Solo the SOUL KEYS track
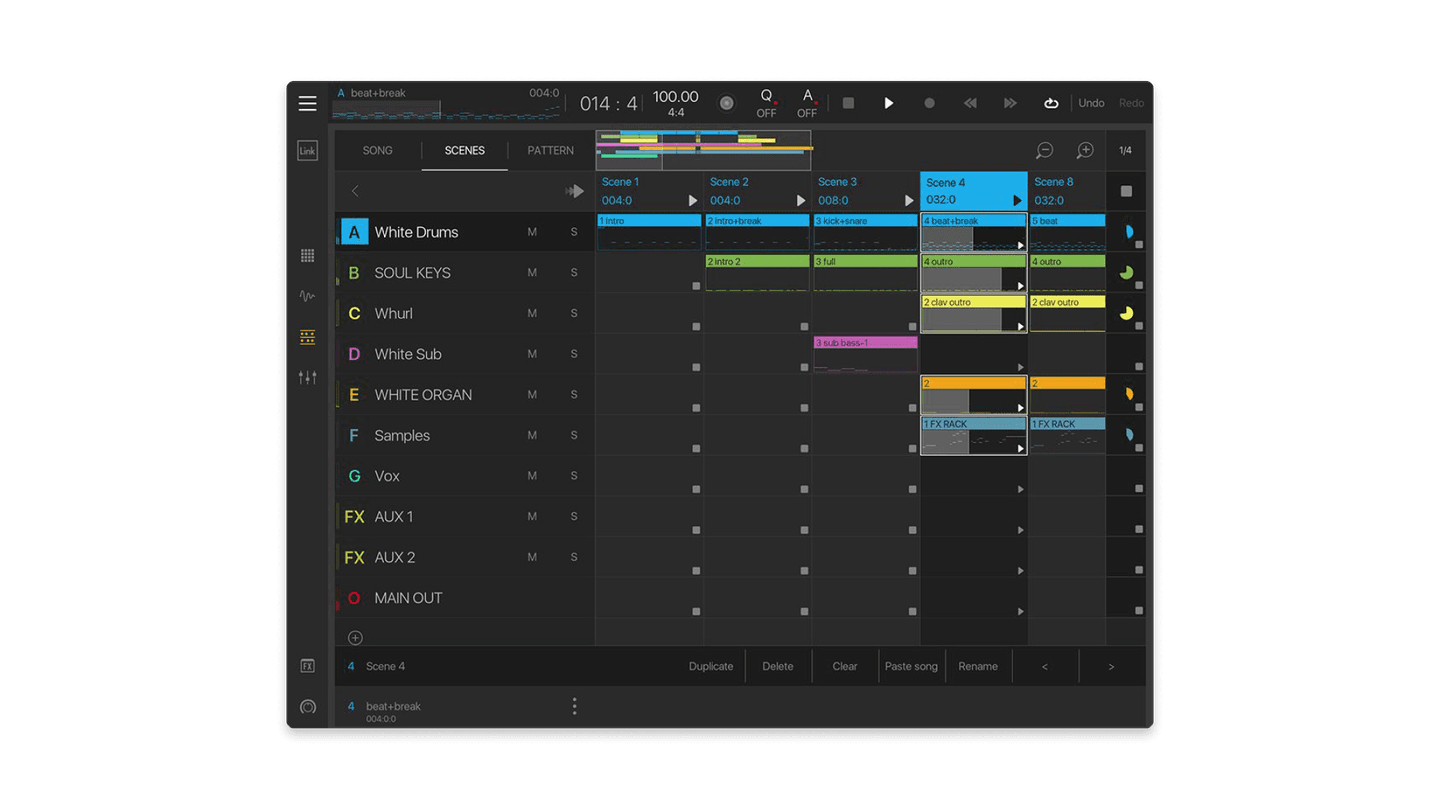1440x810 pixels. click(573, 272)
